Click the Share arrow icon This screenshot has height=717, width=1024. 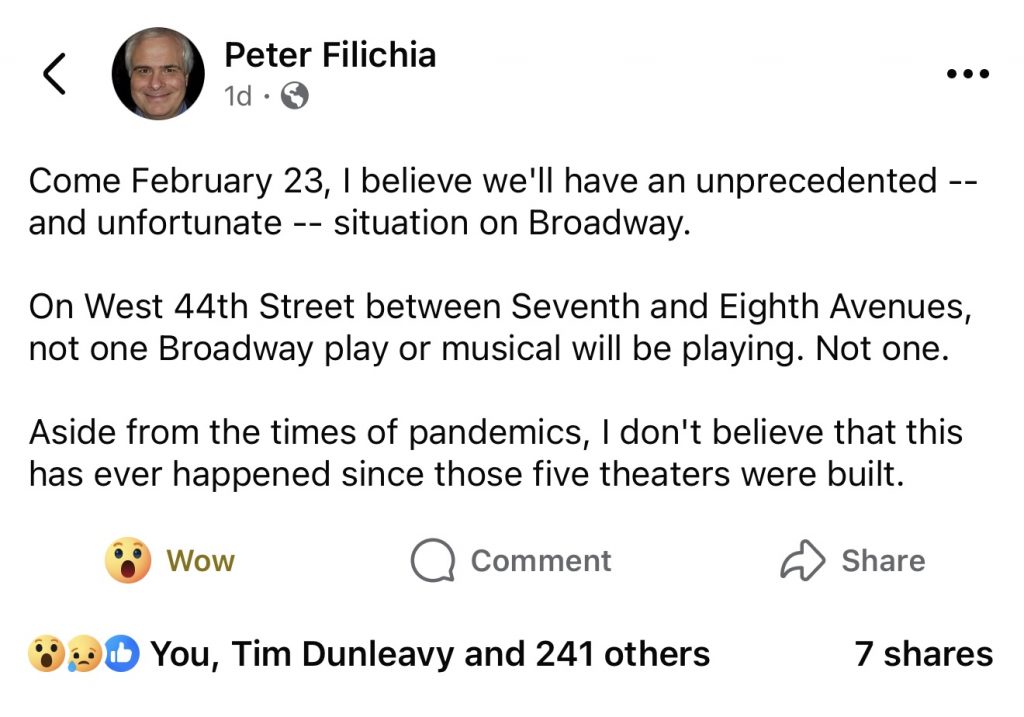click(802, 561)
